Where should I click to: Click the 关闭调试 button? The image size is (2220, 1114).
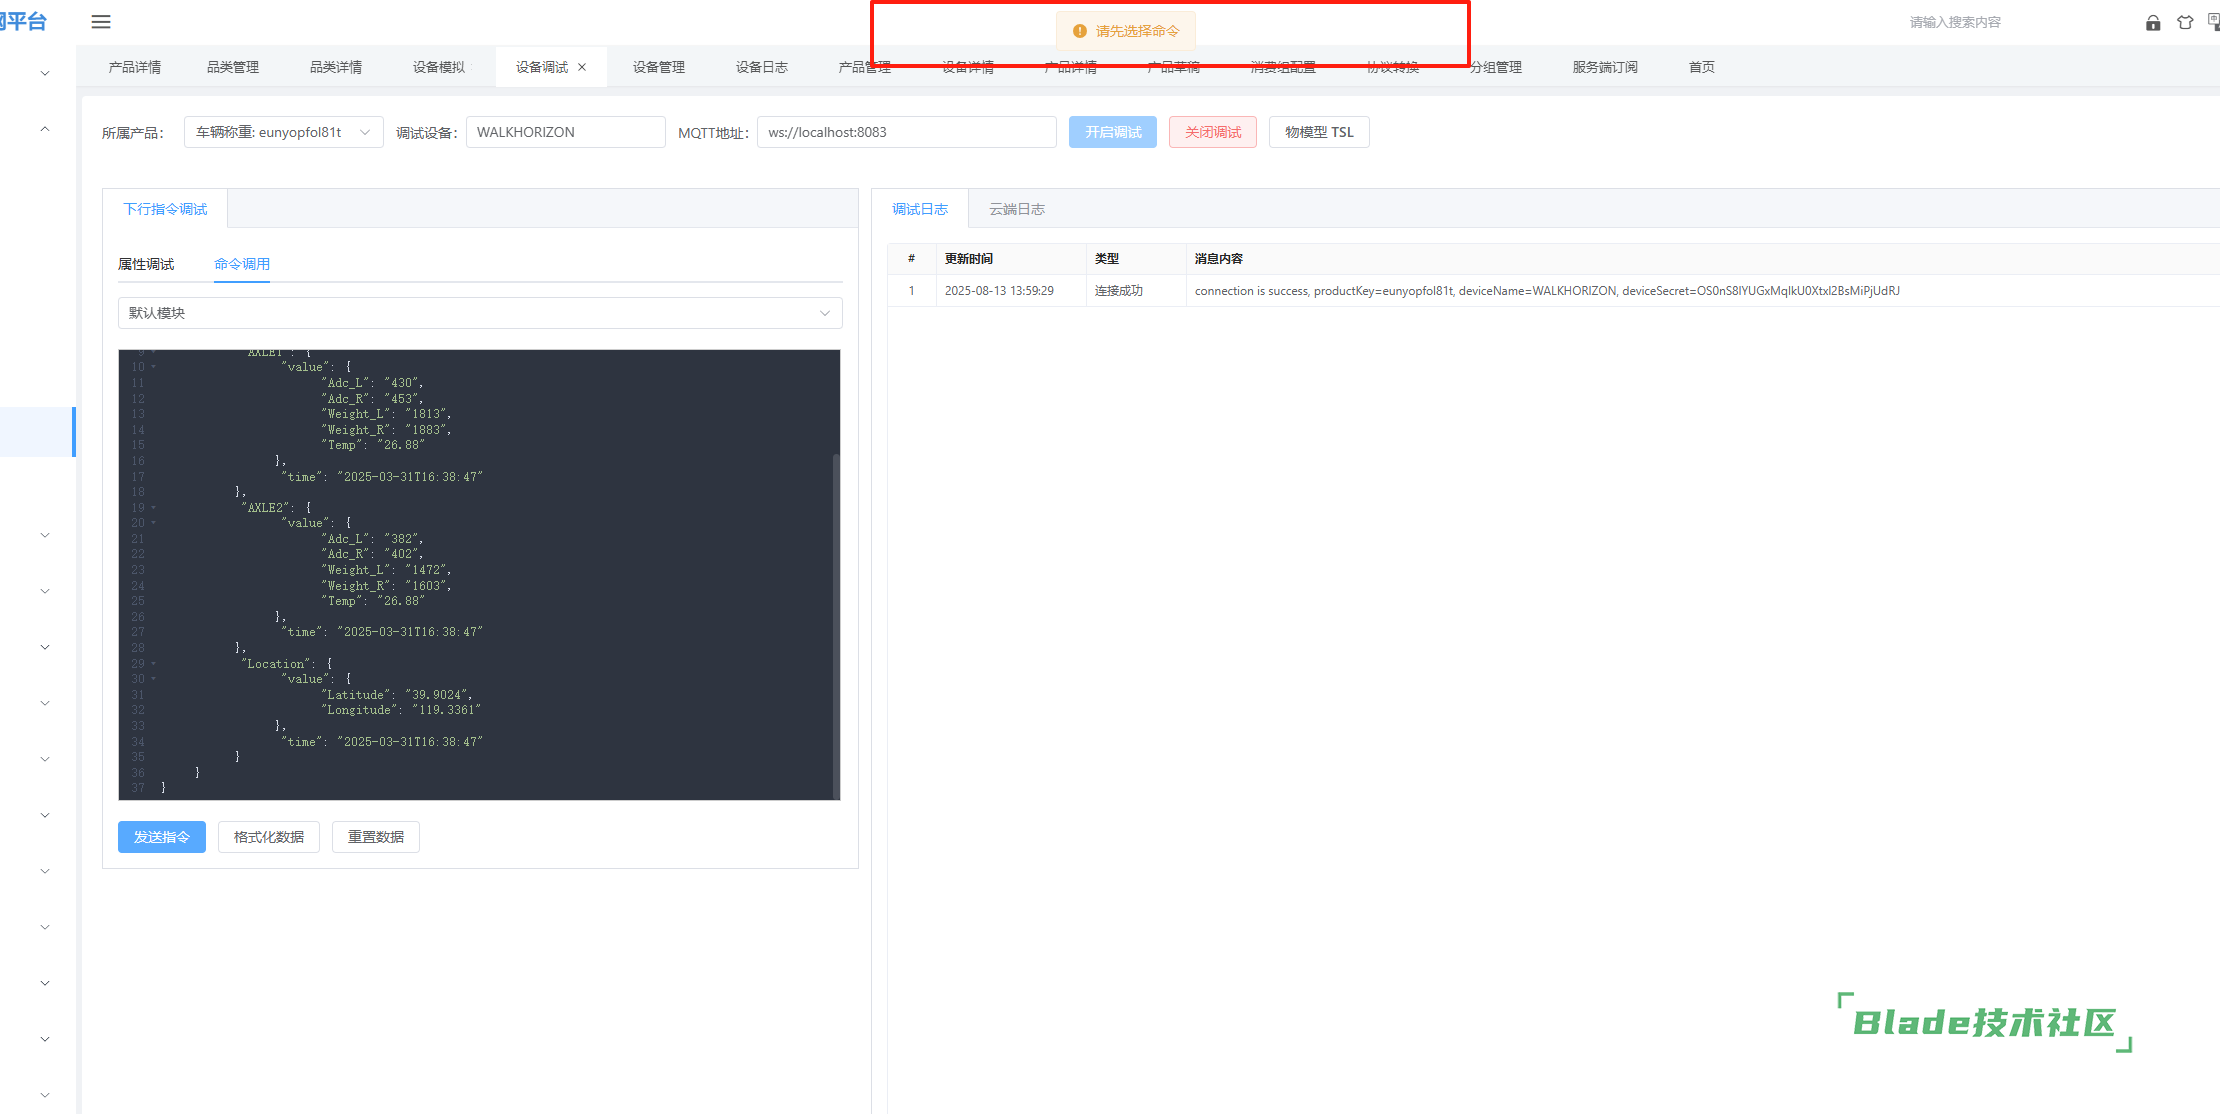point(1213,132)
